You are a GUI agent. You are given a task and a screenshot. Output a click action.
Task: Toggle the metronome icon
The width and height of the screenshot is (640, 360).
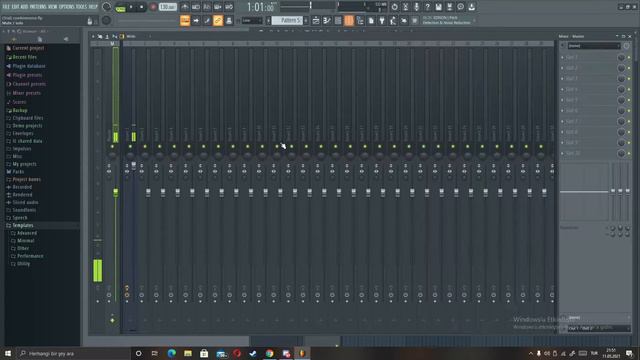(x=185, y=7)
